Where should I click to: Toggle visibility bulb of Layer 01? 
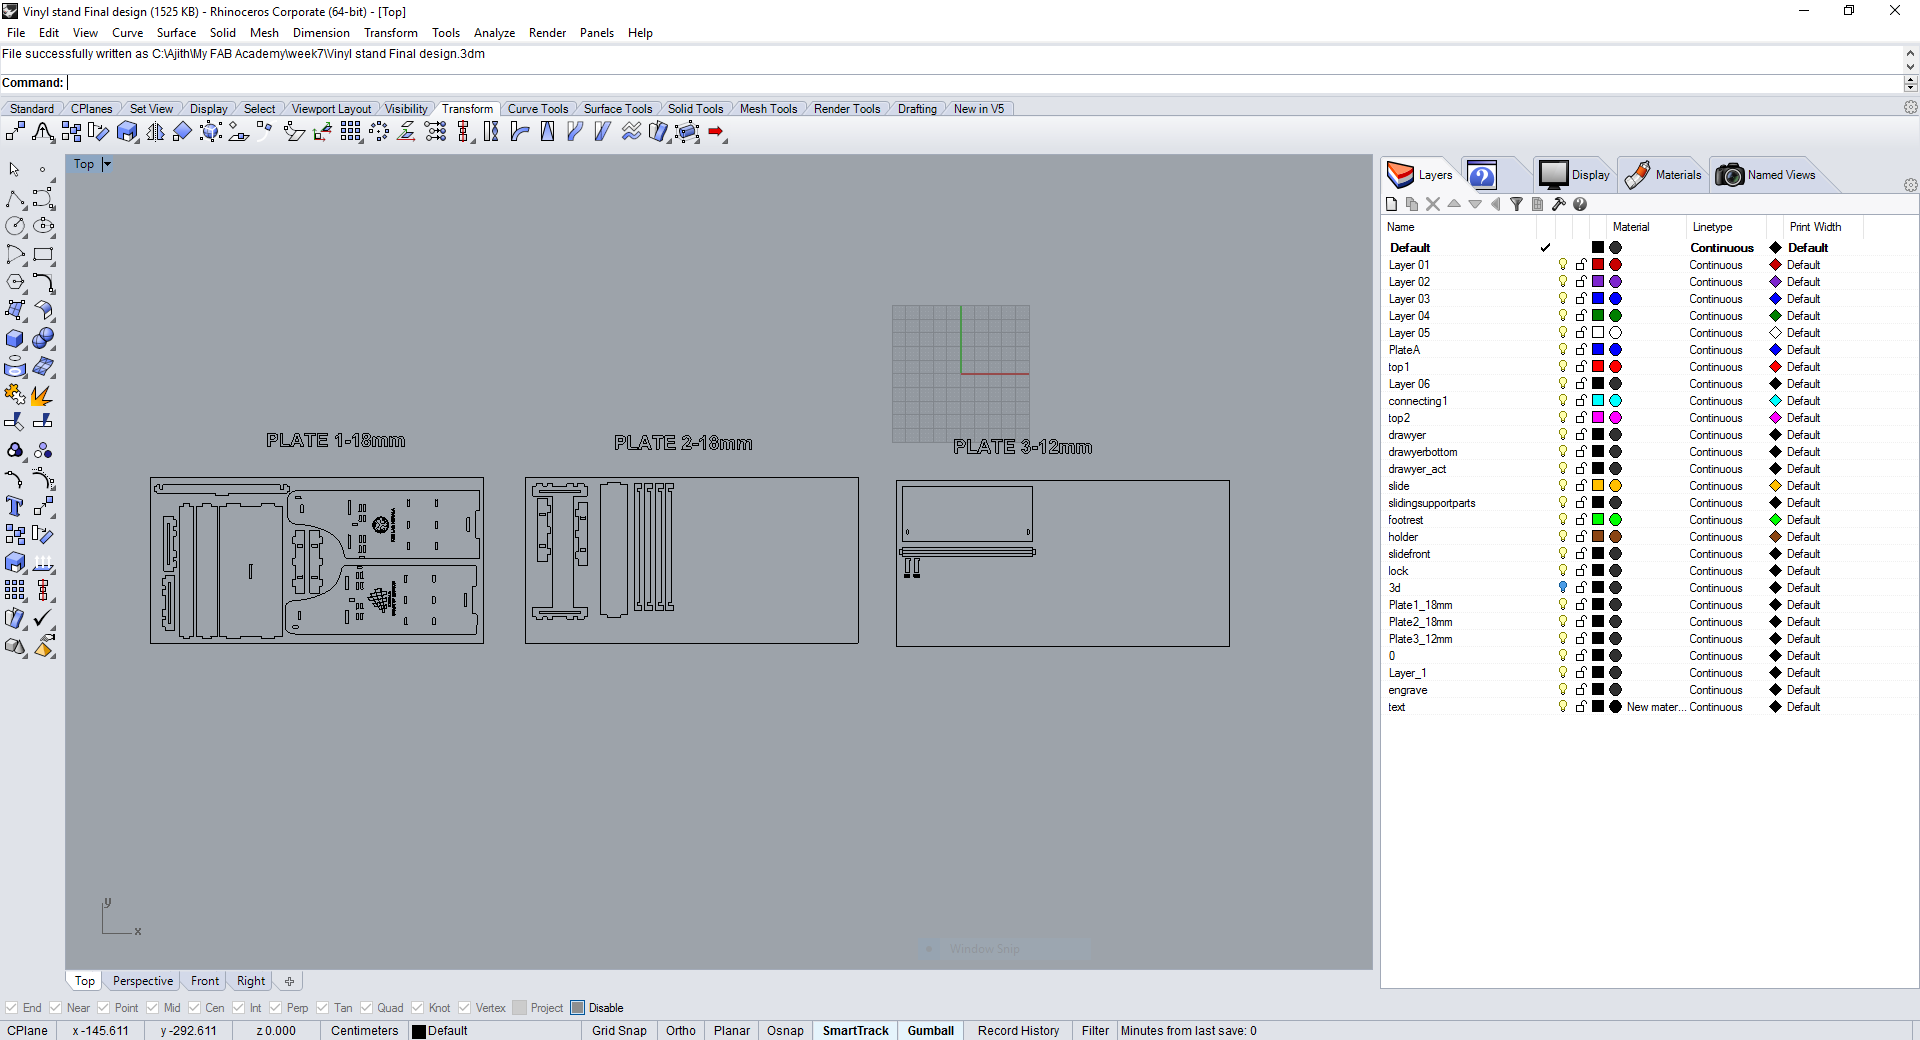point(1563,265)
